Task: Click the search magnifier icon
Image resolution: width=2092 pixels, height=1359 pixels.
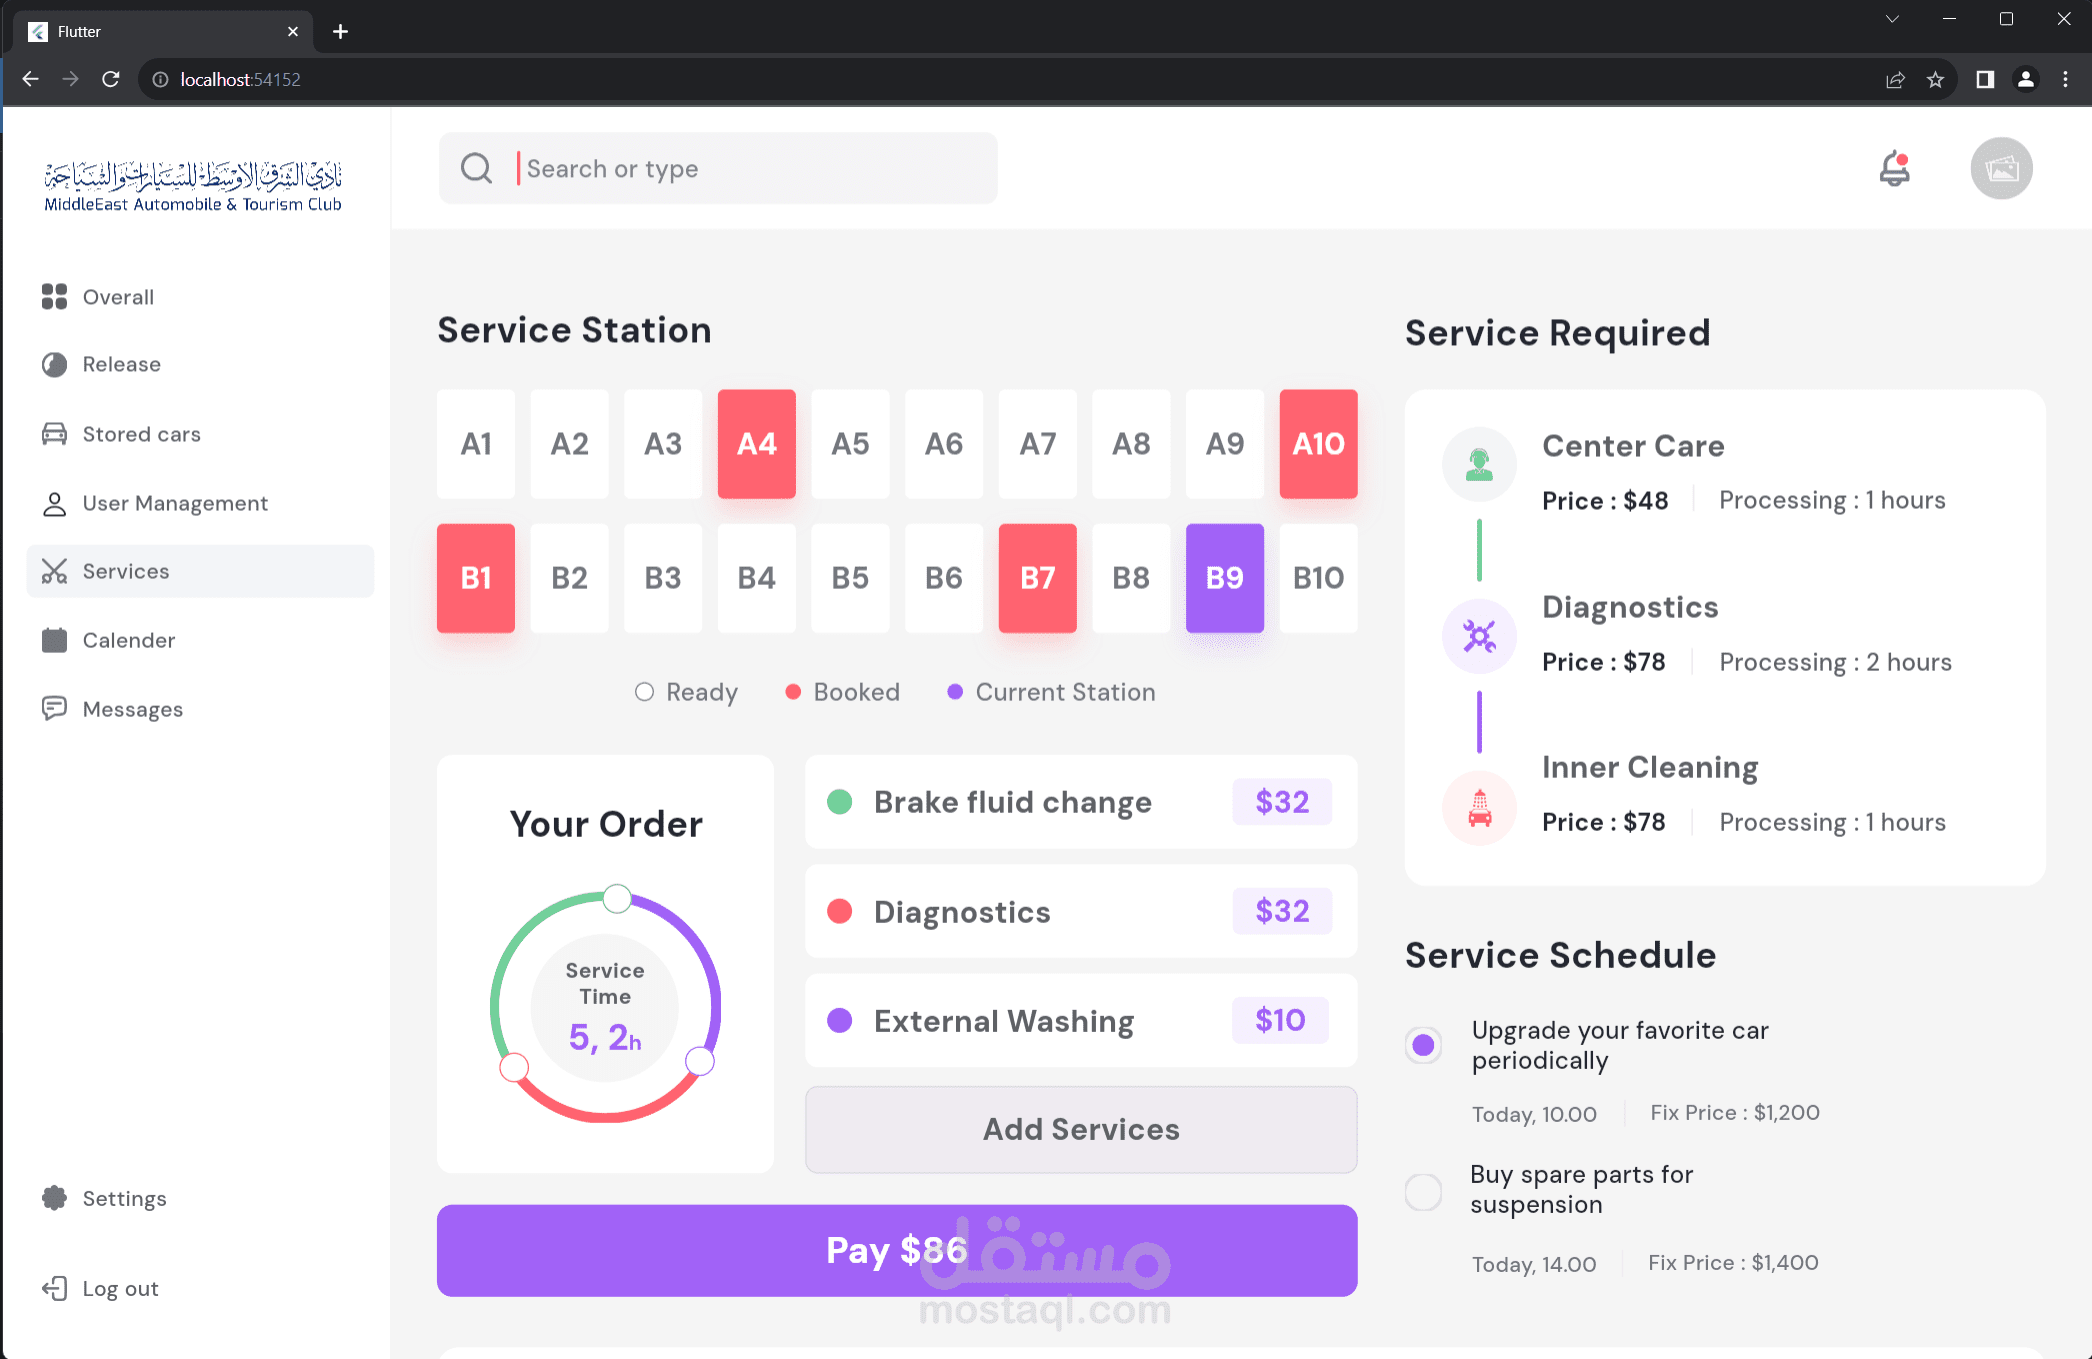Action: pyautogui.click(x=477, y=168)
